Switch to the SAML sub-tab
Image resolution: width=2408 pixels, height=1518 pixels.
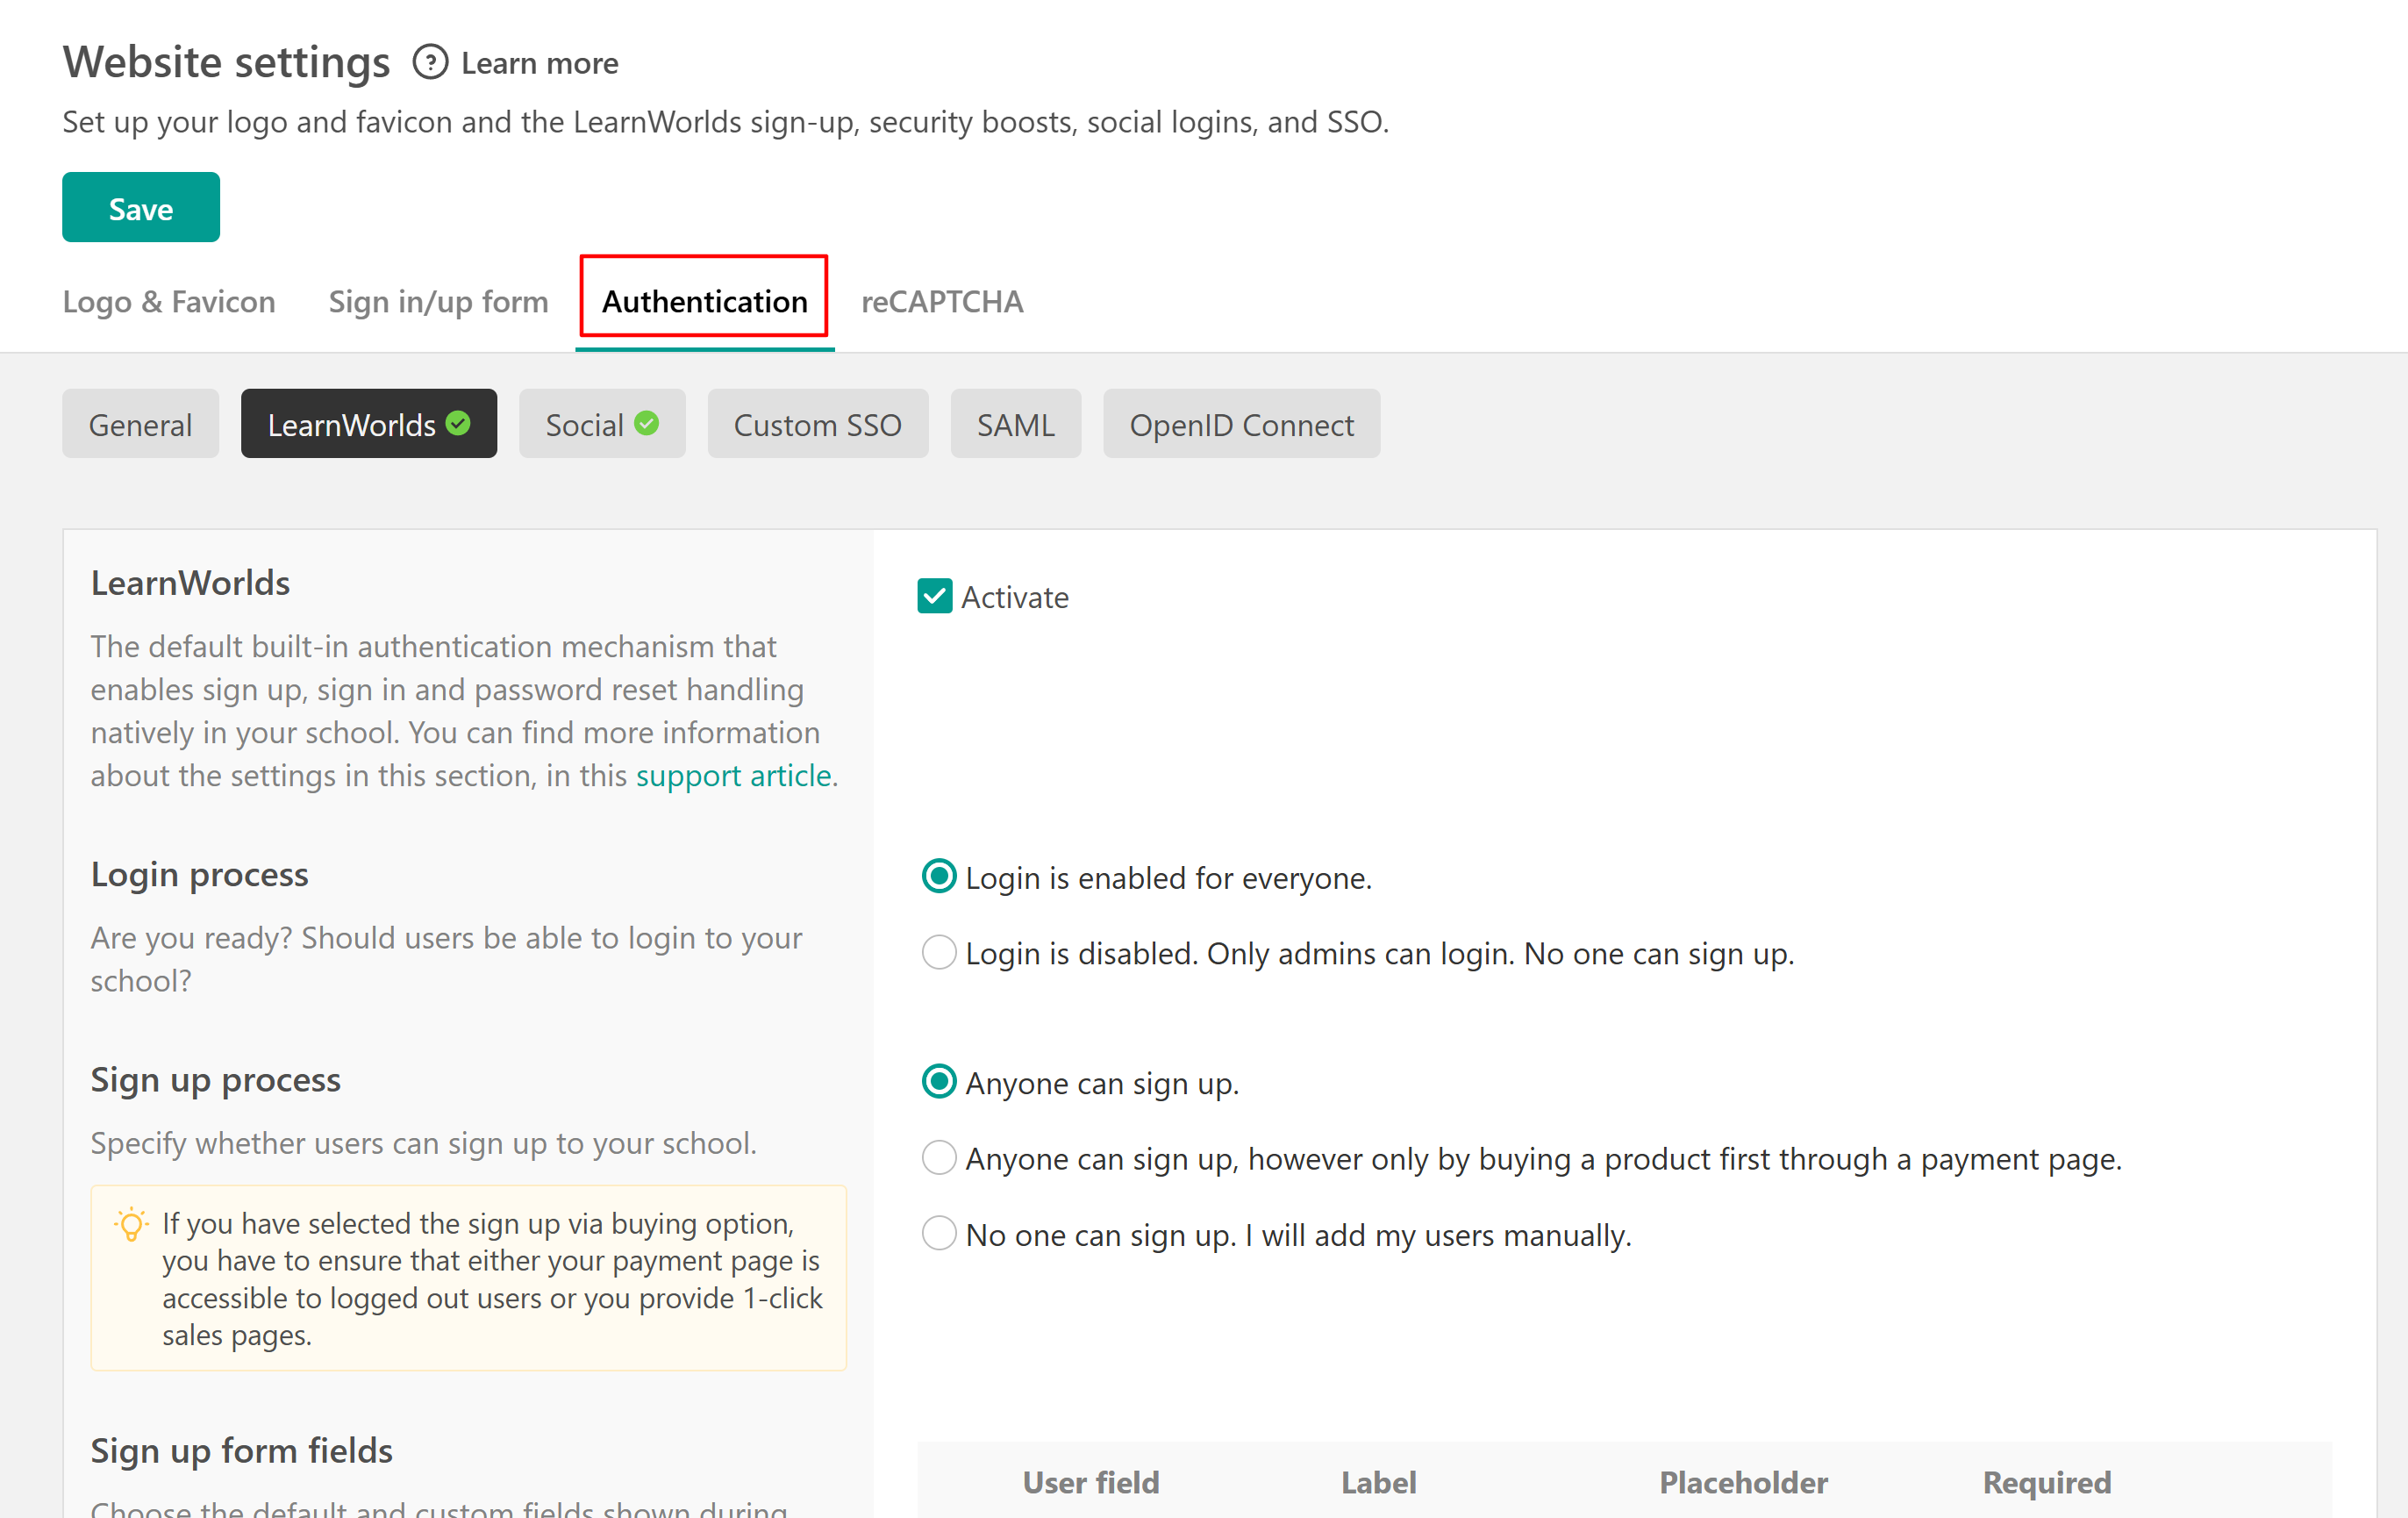[x=1015, y=424]
